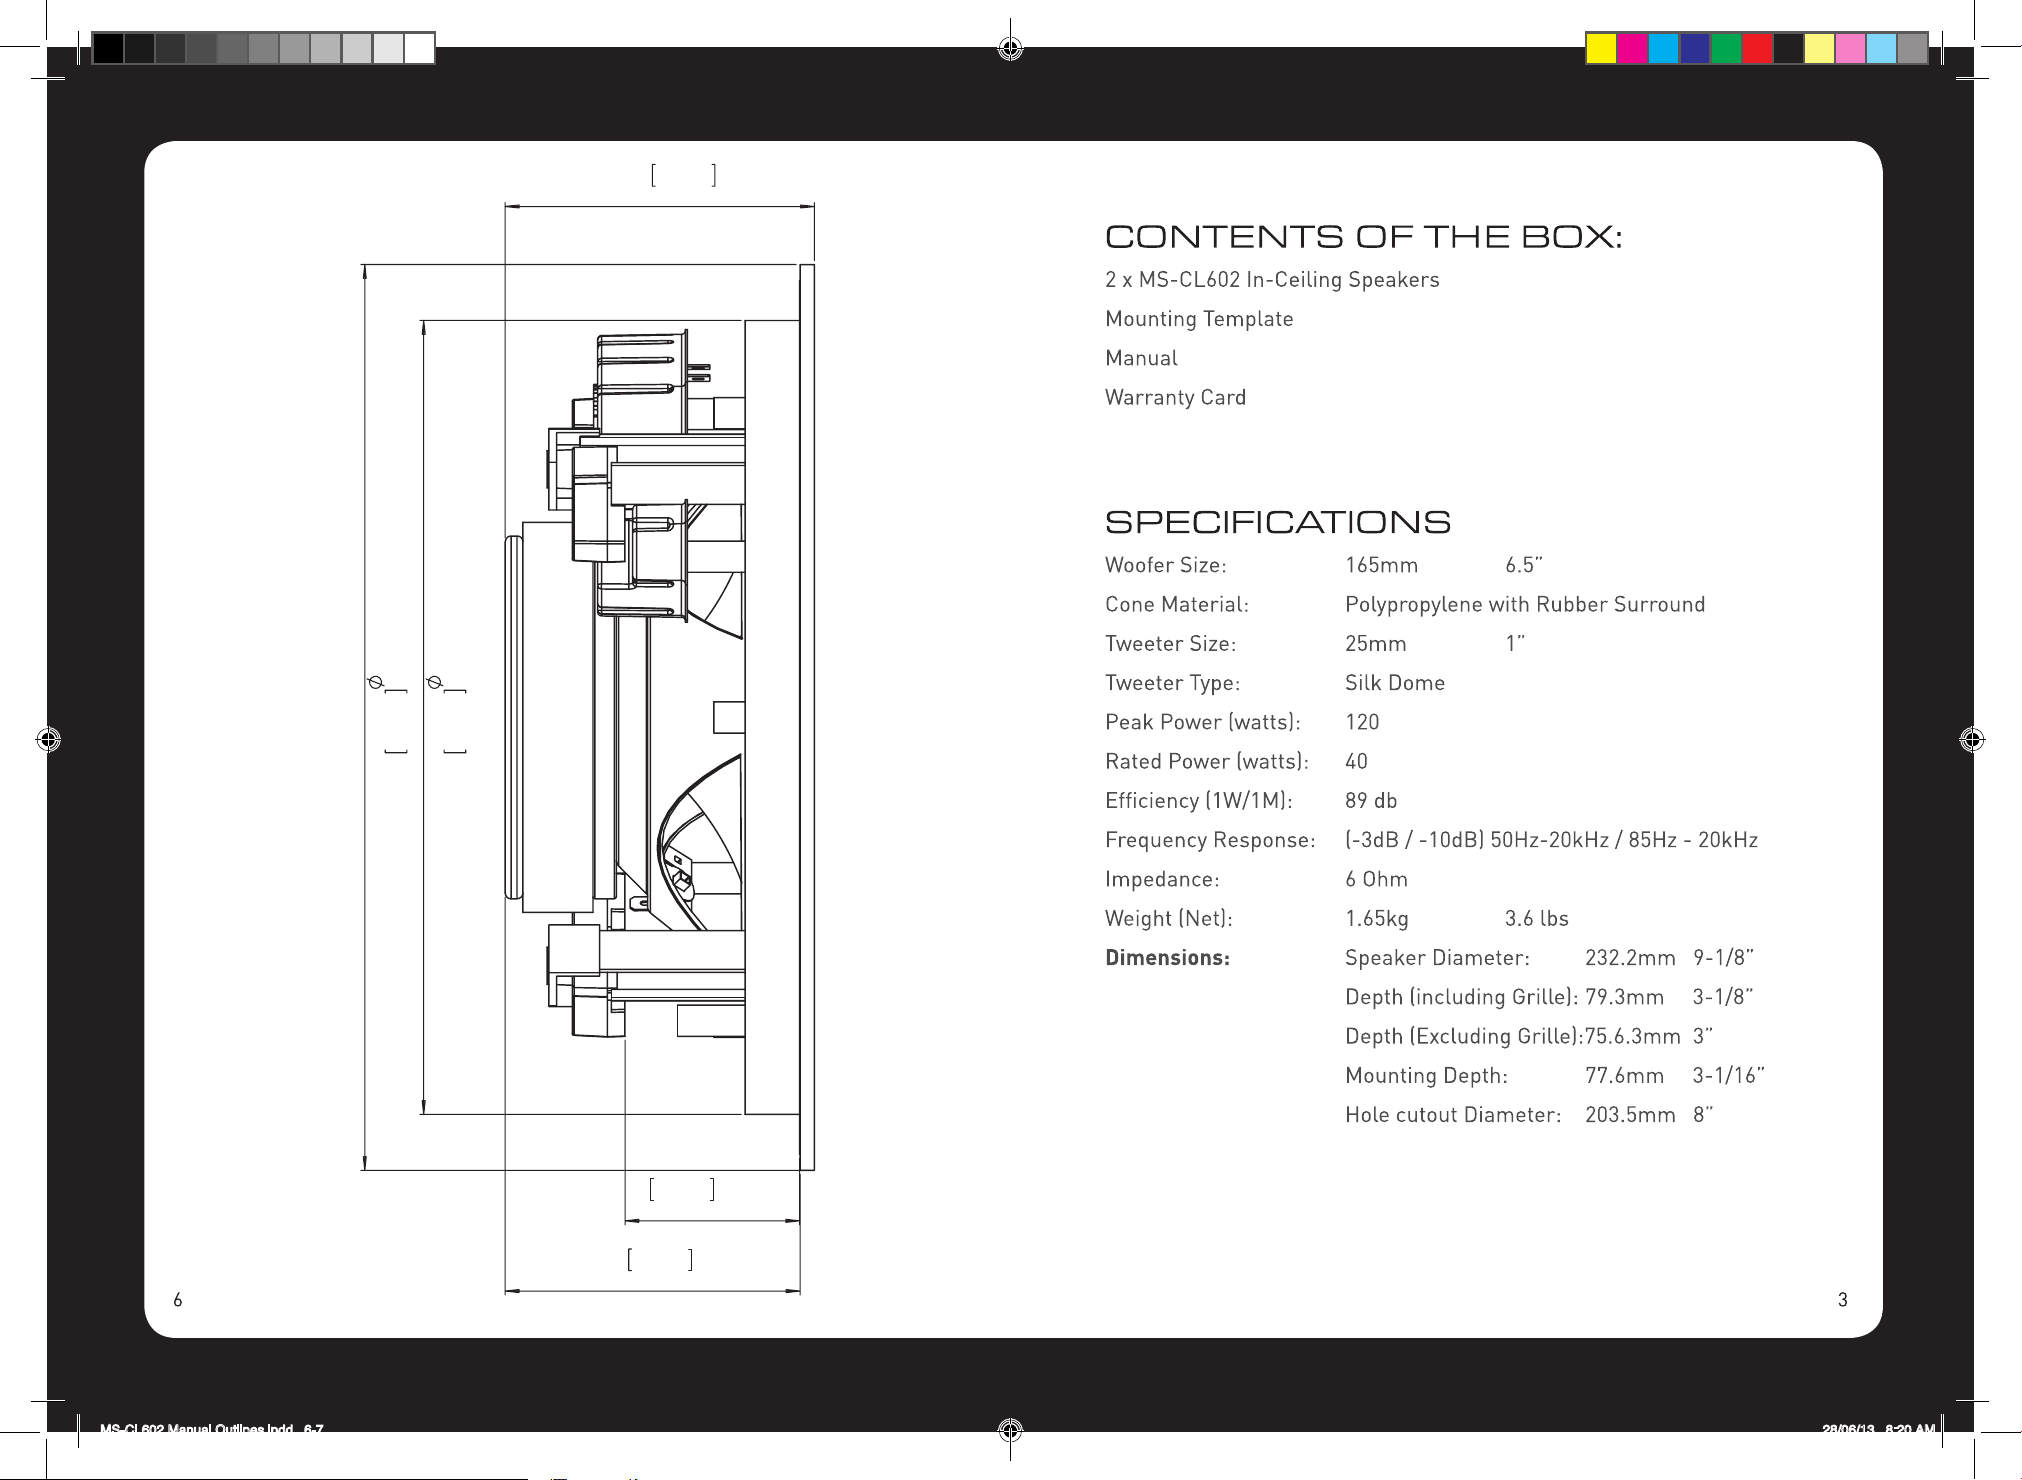Click the Hole cutout Diameter row
Viewport: 2022px width, 1480px height.
tap(1529, 1115)
